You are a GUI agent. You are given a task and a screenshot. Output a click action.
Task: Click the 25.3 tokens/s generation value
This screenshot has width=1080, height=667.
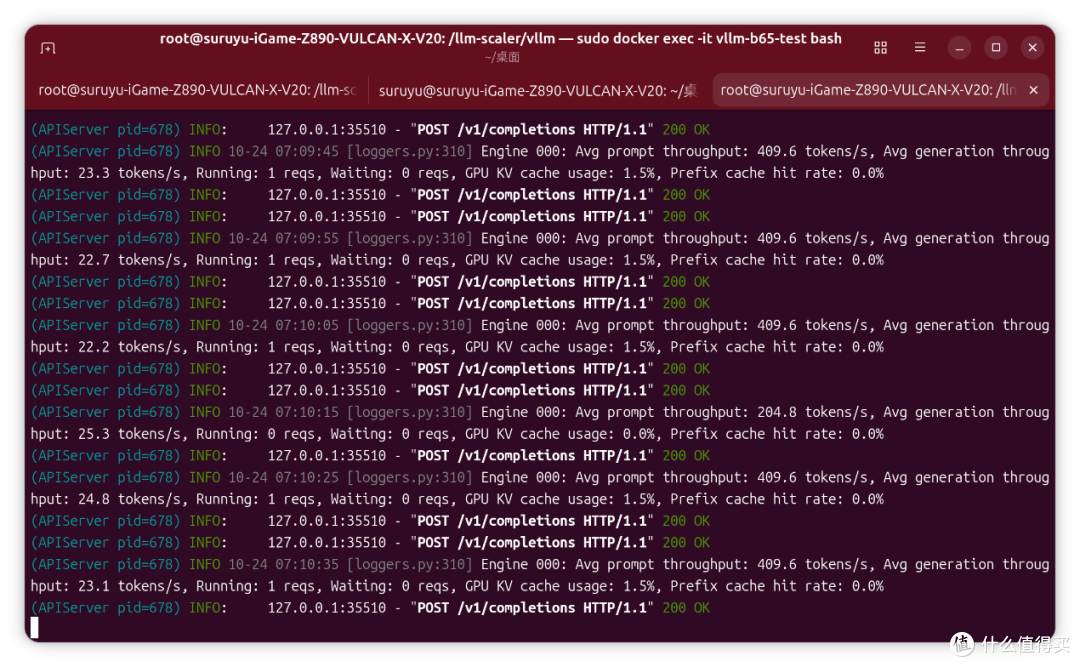click(x=94, y=434)
